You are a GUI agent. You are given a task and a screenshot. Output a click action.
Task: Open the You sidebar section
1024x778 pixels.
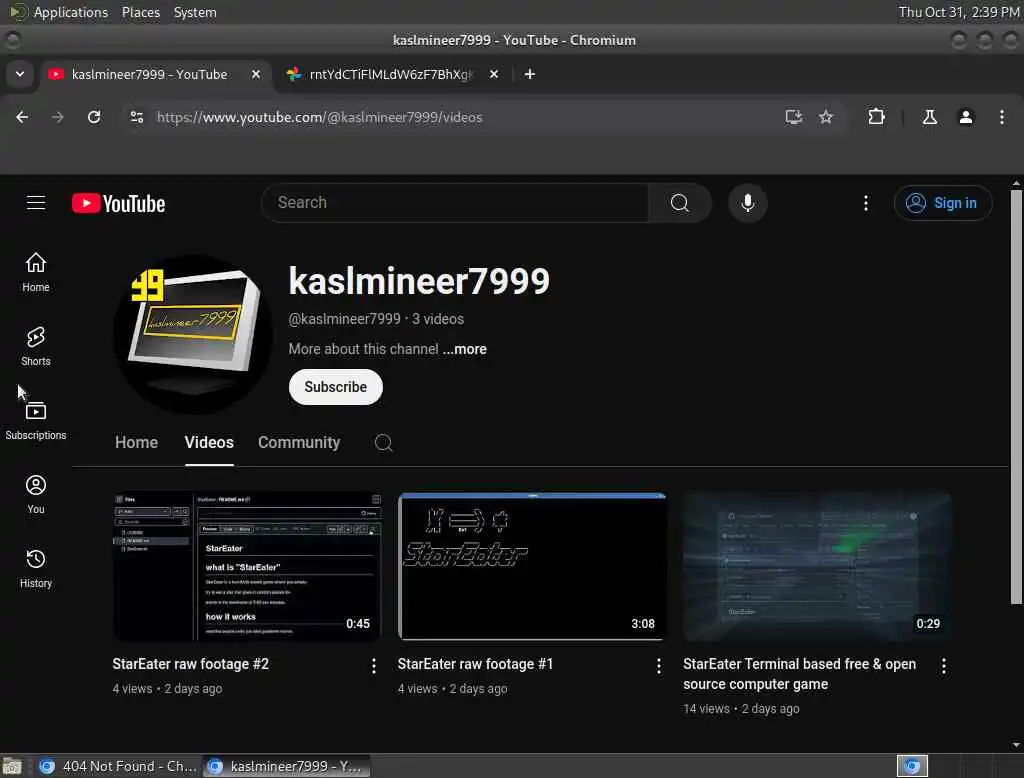36,494
